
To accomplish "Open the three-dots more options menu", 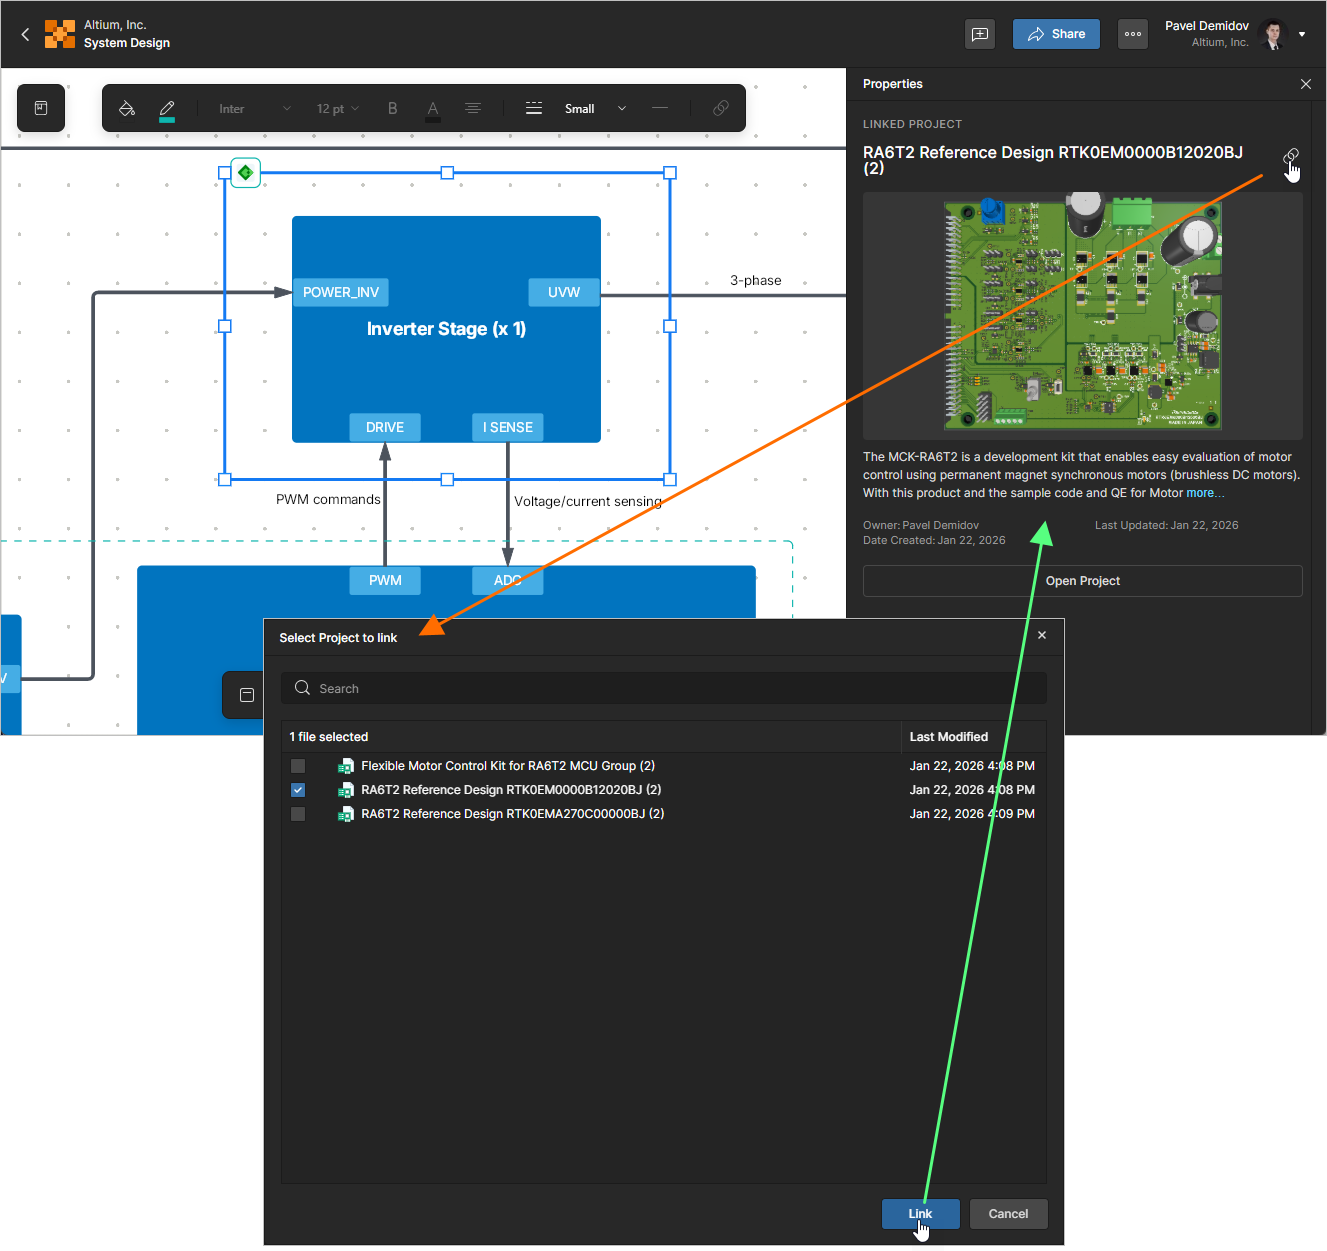I will click(1133, 34).
